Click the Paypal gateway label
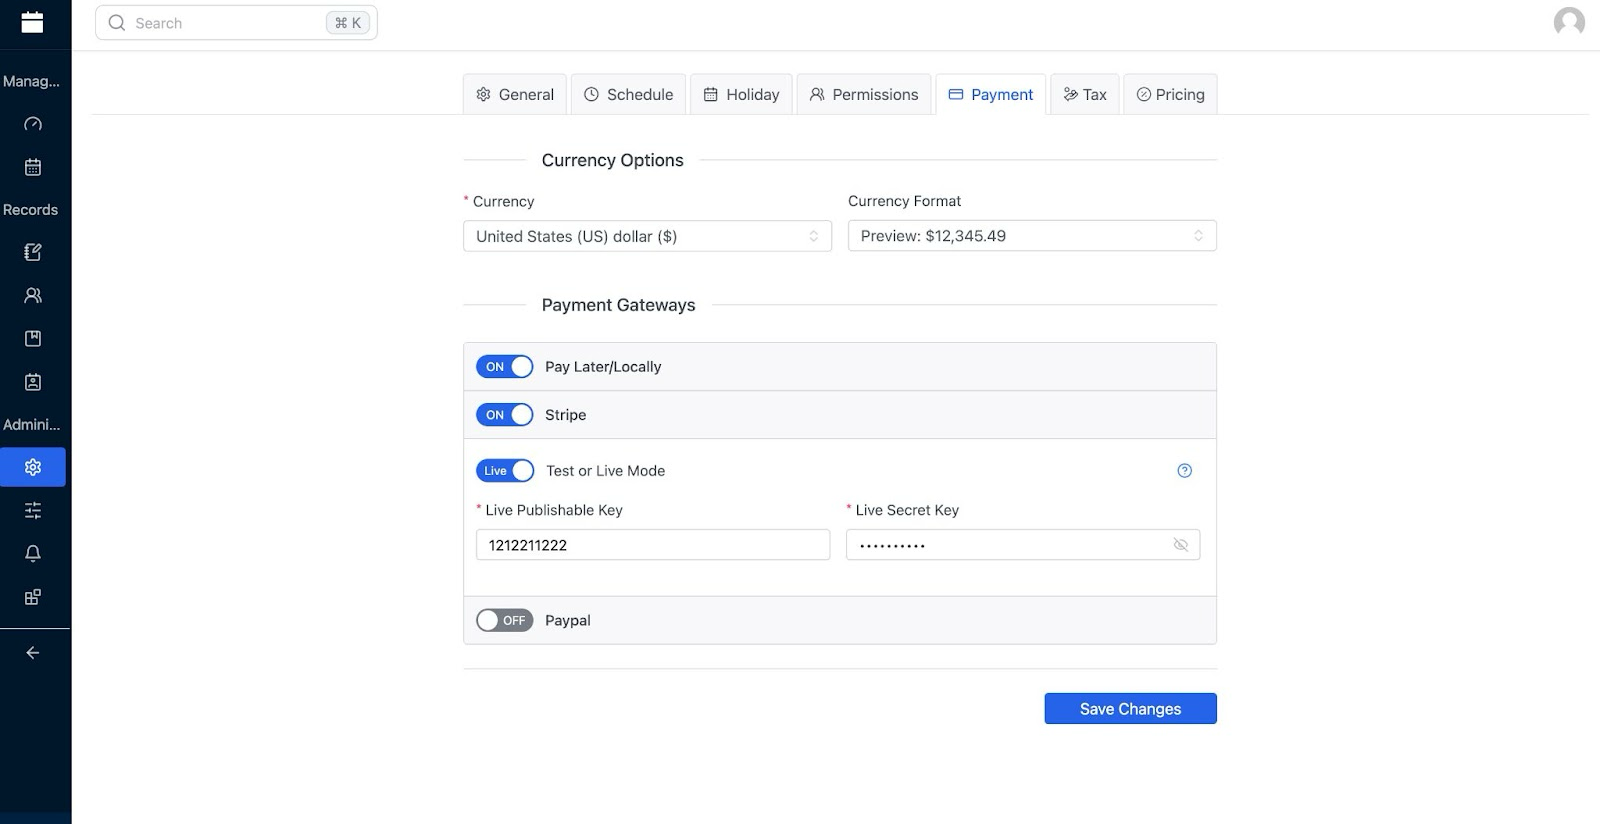 [x=568, y=620]
